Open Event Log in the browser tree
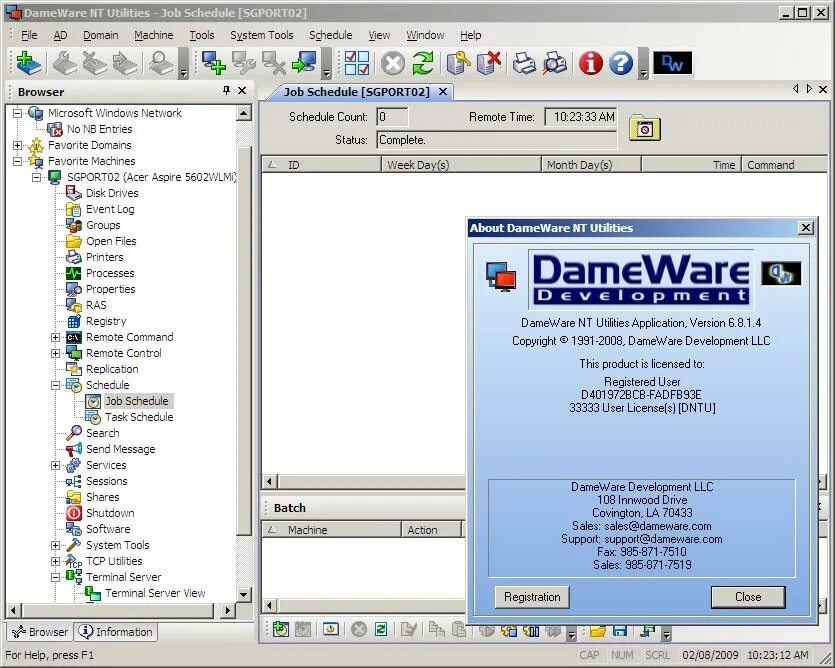The image size is (835, 668). [110, 209]
